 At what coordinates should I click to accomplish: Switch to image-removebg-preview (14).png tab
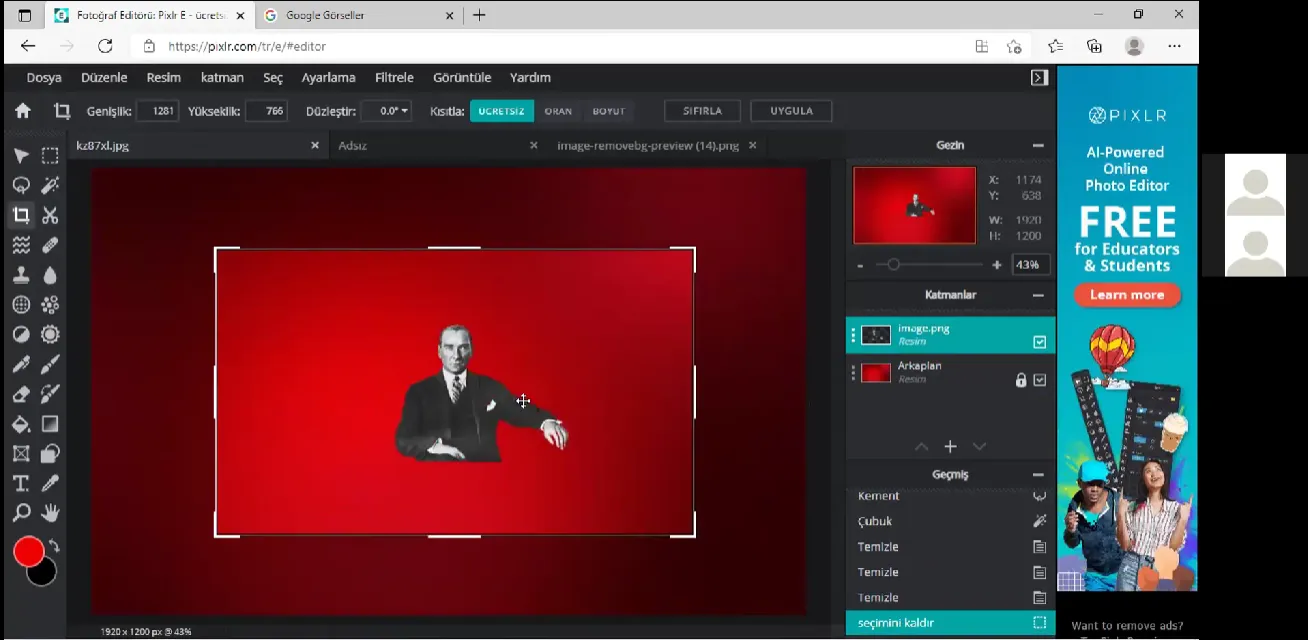tap(648, 146)
